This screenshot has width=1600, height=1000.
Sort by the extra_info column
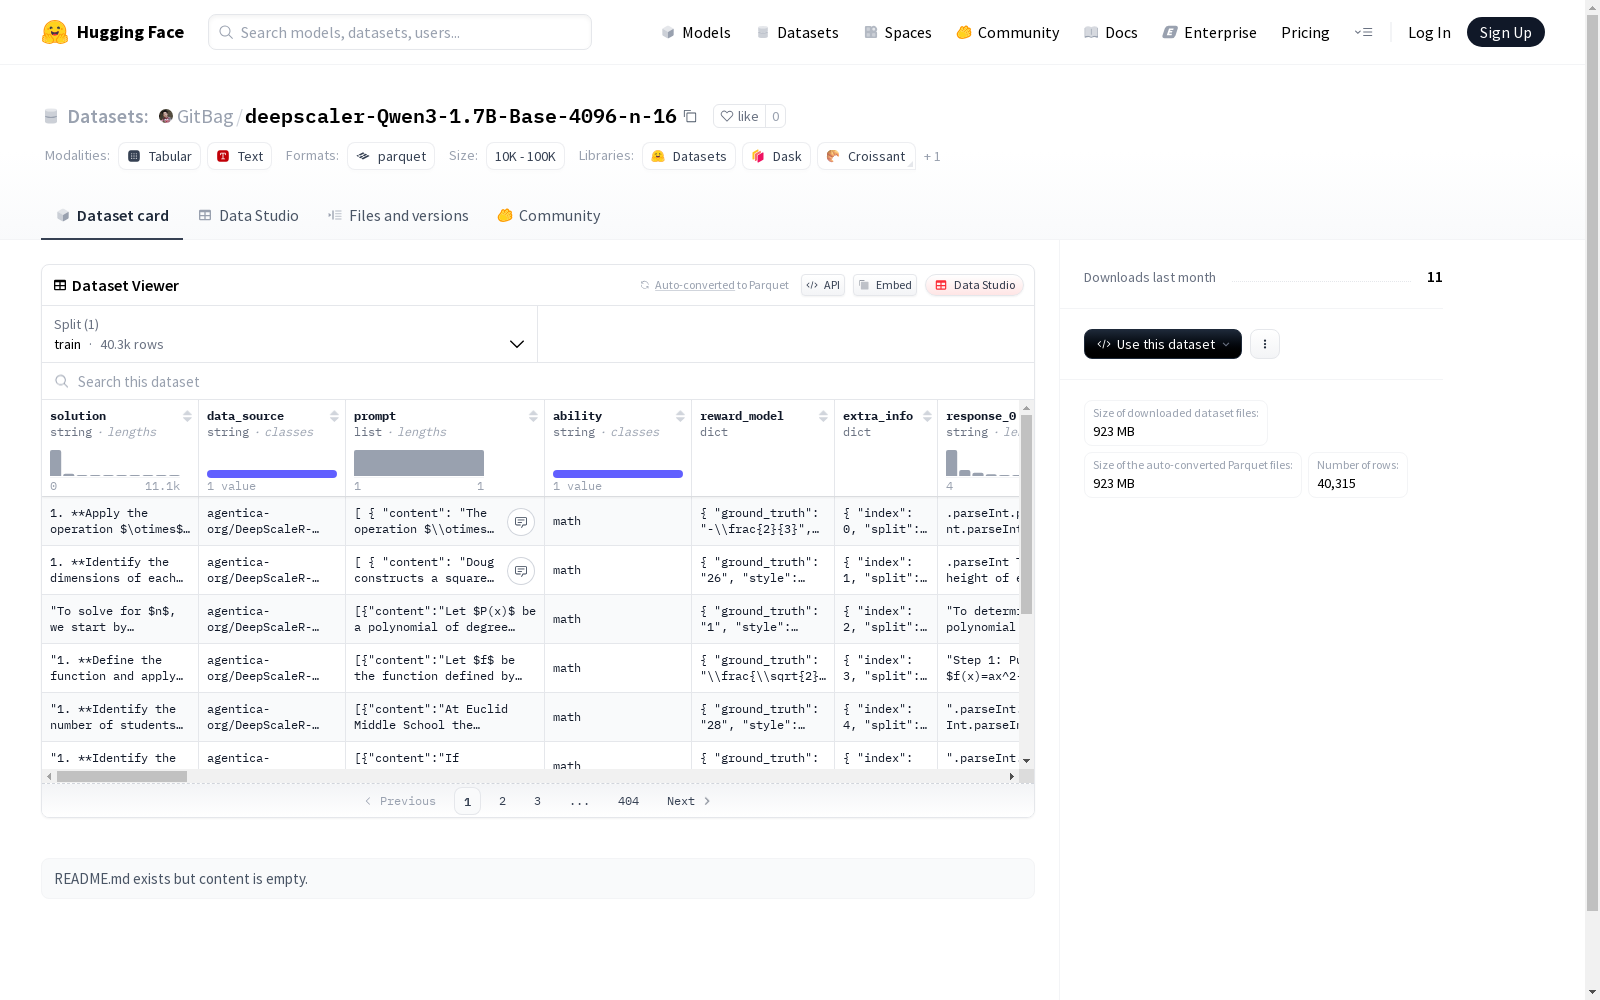coord(927,416)
